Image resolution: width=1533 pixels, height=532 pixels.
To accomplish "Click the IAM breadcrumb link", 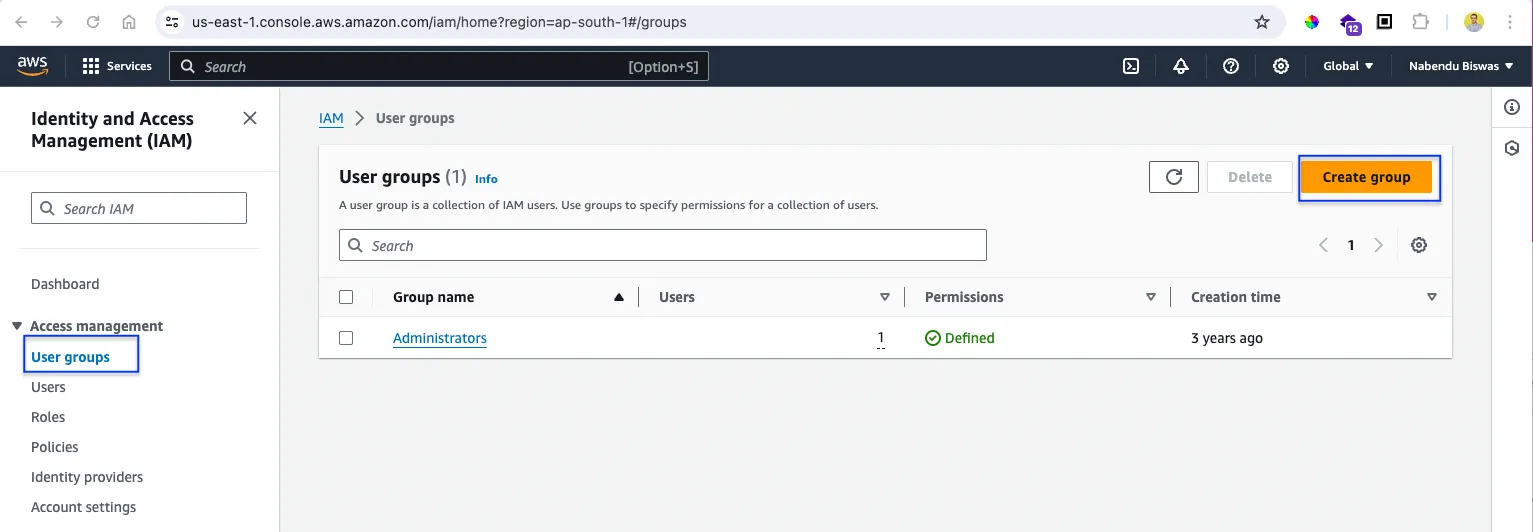I will 331,118.
